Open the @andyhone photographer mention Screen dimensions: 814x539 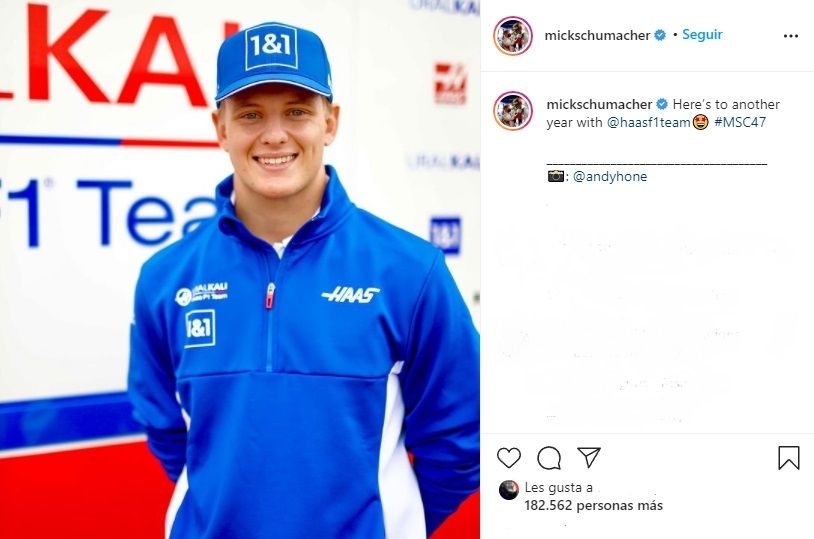610,176
